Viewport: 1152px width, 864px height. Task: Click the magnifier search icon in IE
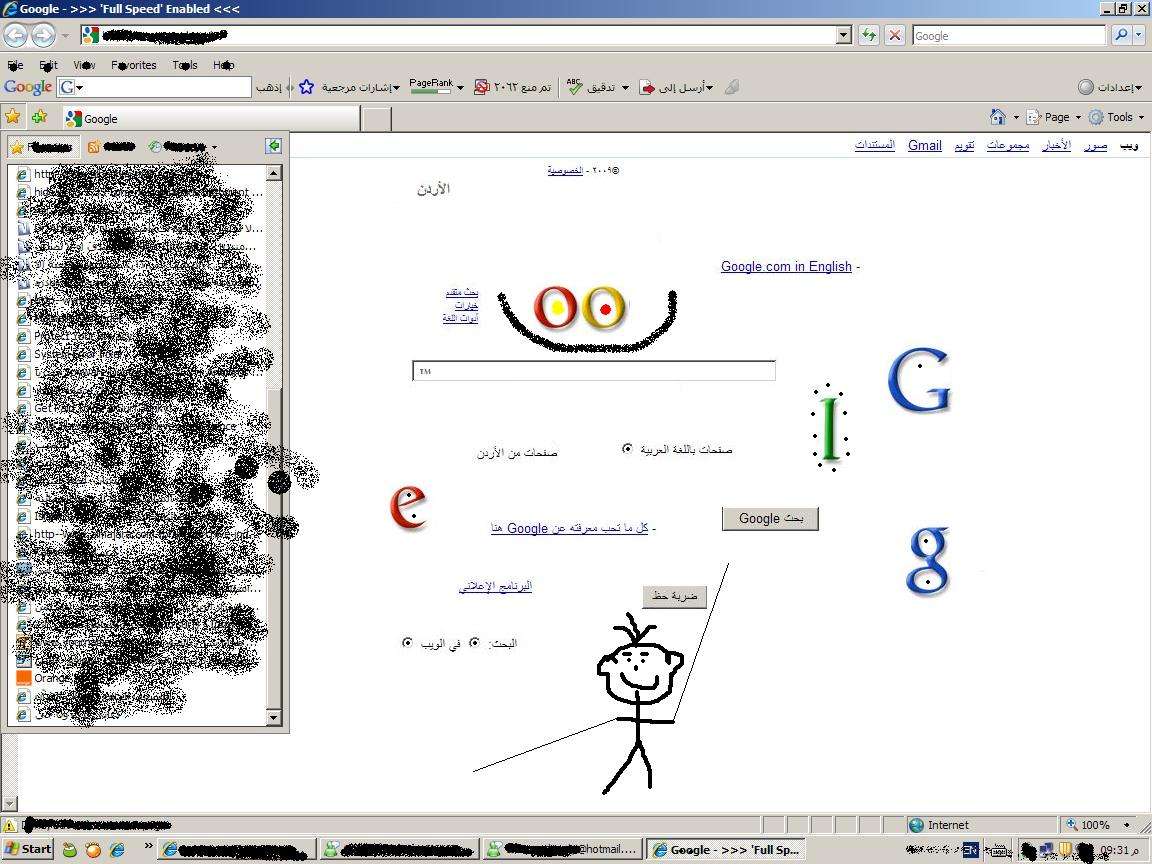[x=1120, y=35]
